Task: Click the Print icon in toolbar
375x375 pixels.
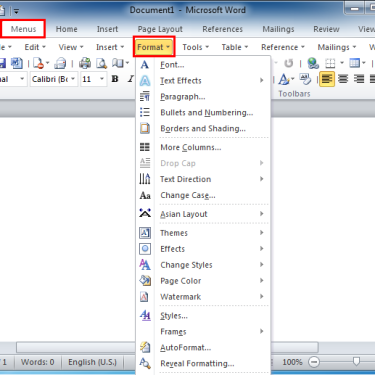Action: click(x=85, y=63)
